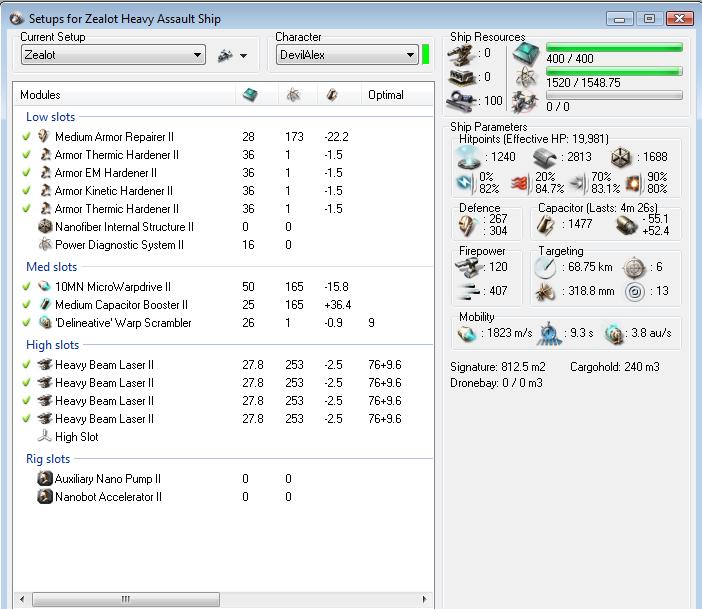Click the powergrid column header icon
This screenshot has width=702, height=609.
[x=293, y=94]
